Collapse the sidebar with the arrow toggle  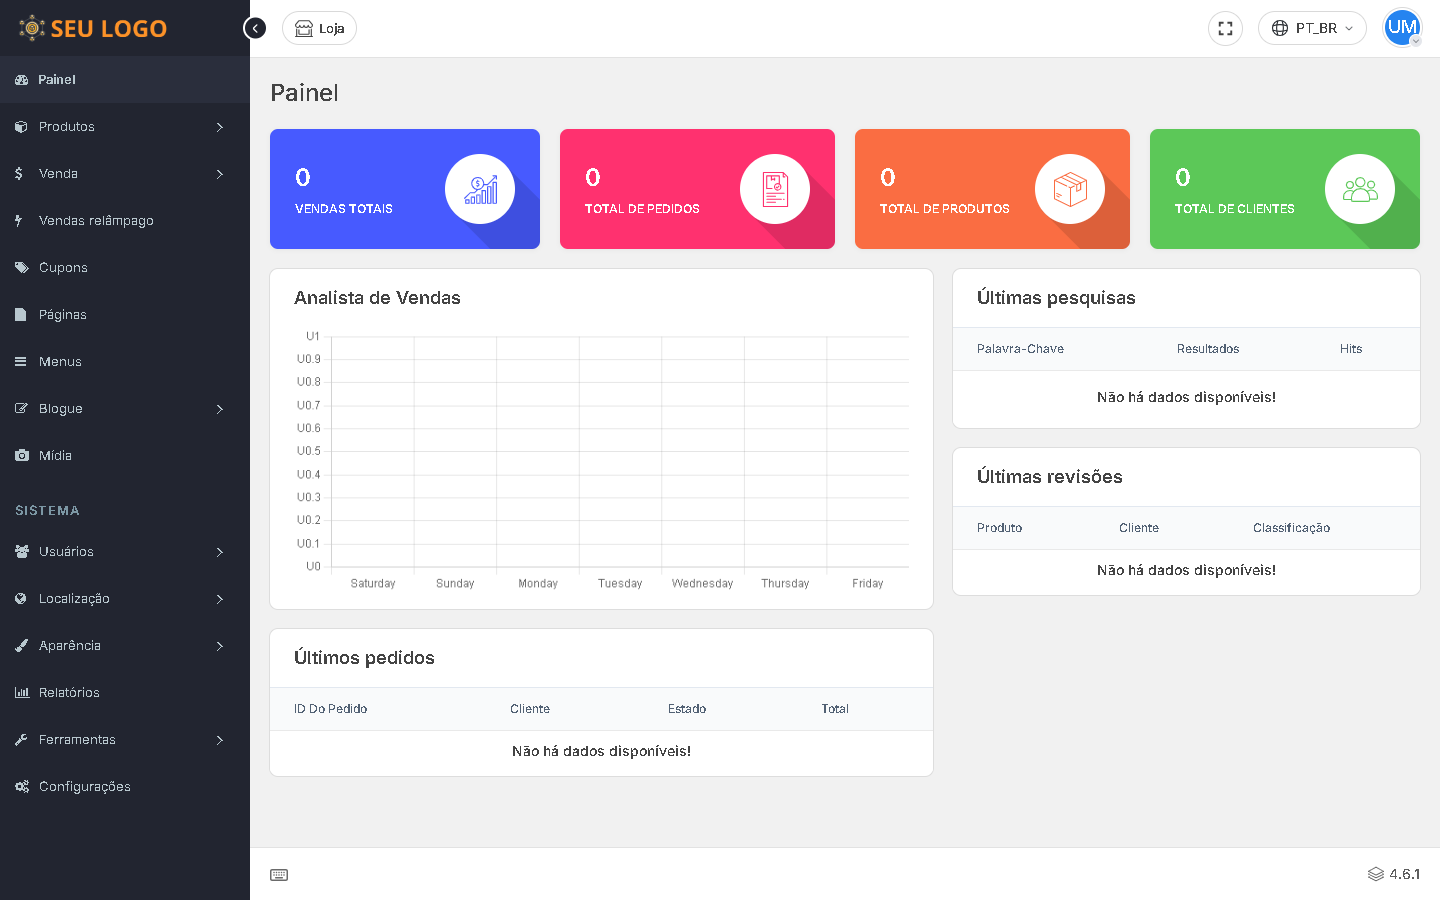tap(255, 28)
